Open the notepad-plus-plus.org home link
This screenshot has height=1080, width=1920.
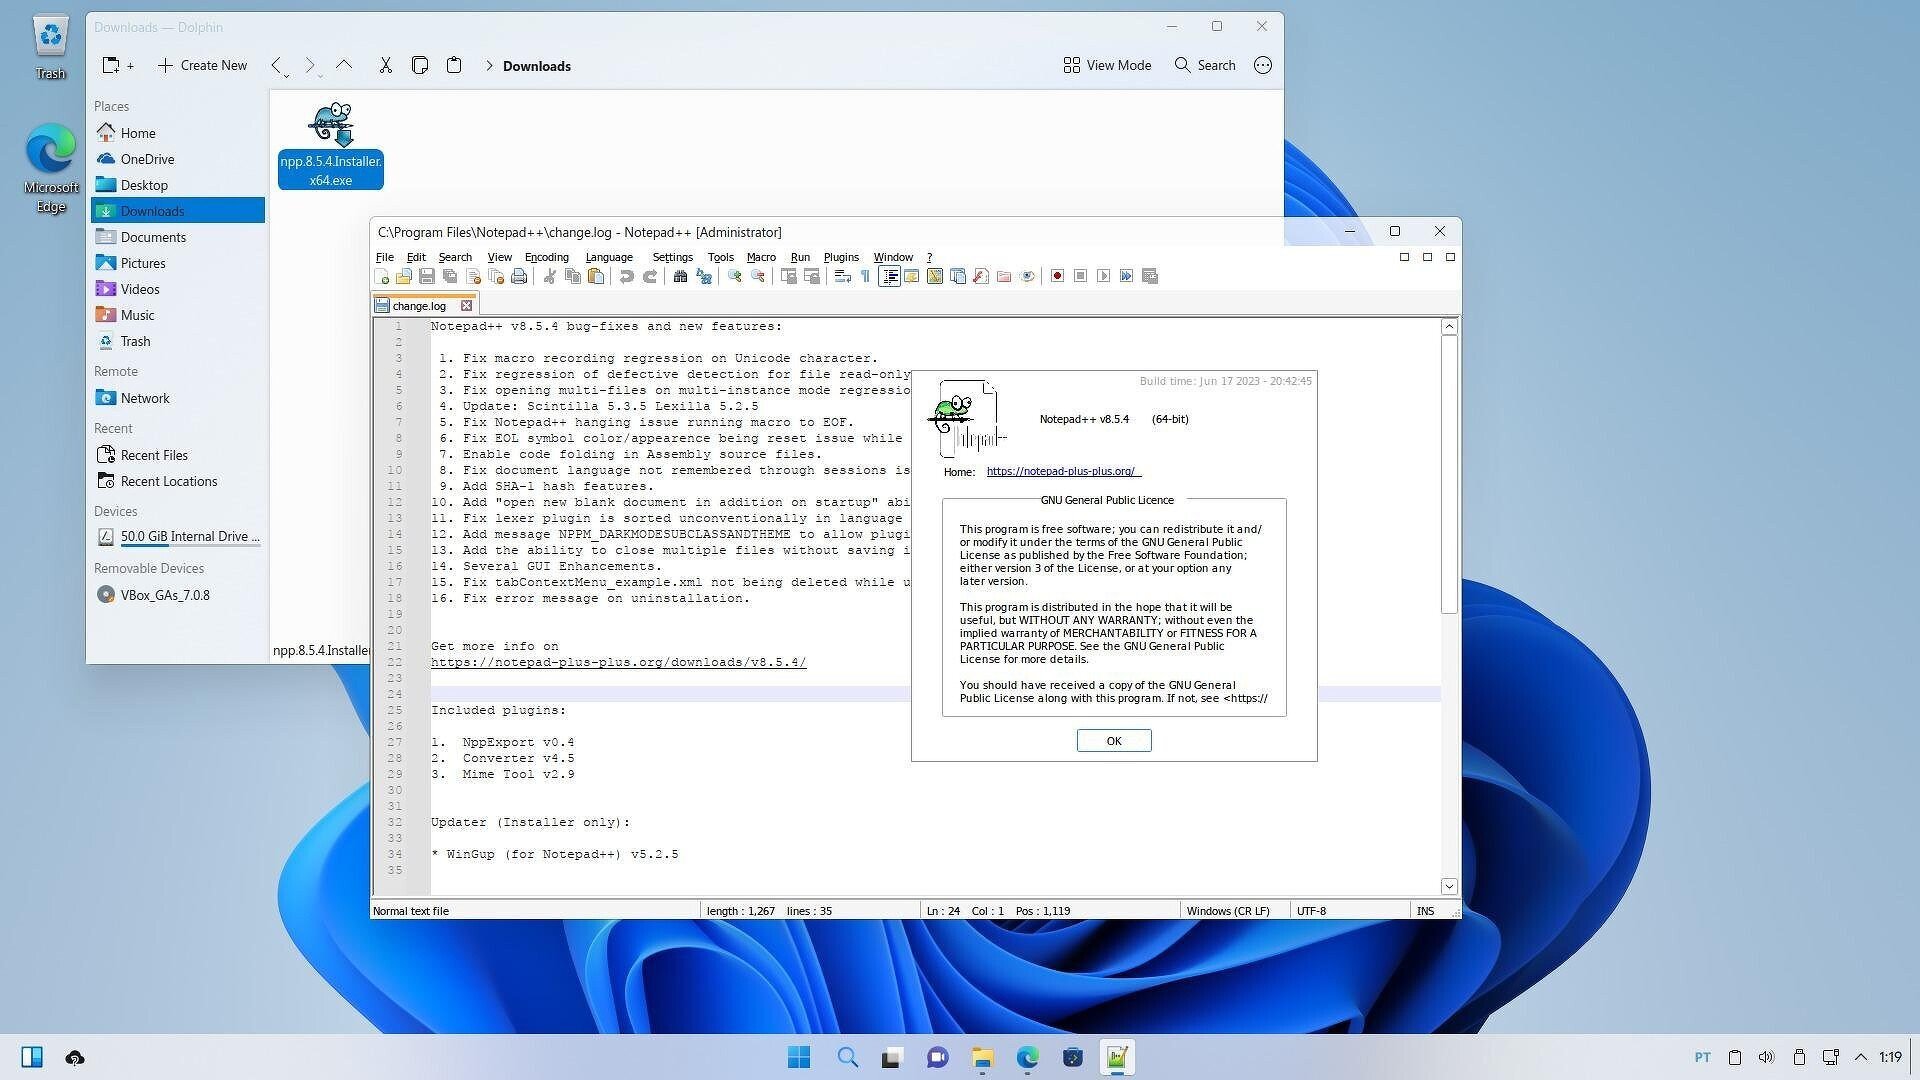(1062, 471)
